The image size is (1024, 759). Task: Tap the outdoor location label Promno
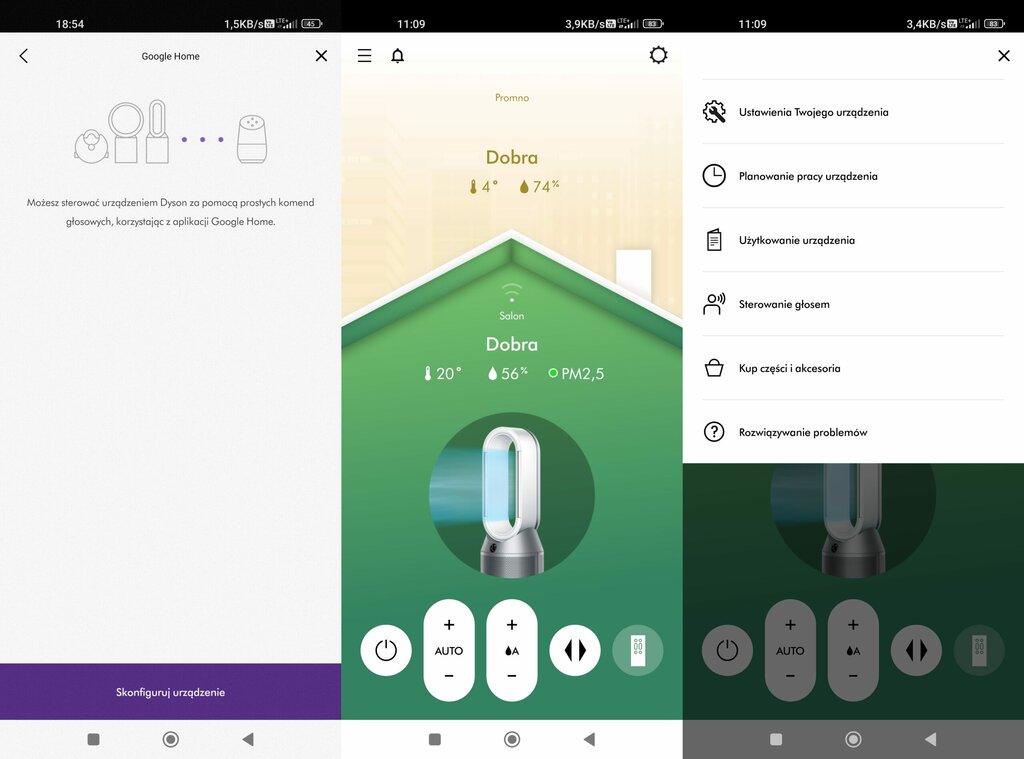[512, 97]
